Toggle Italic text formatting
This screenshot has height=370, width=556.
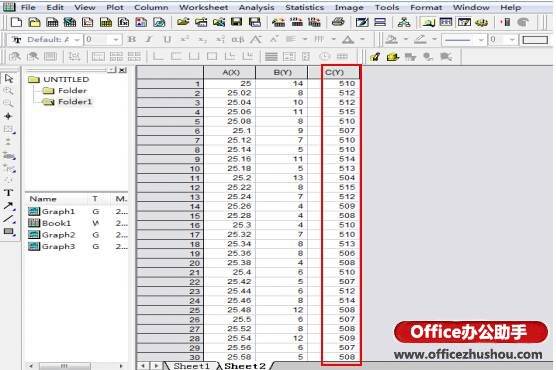[x=149, y=39]
